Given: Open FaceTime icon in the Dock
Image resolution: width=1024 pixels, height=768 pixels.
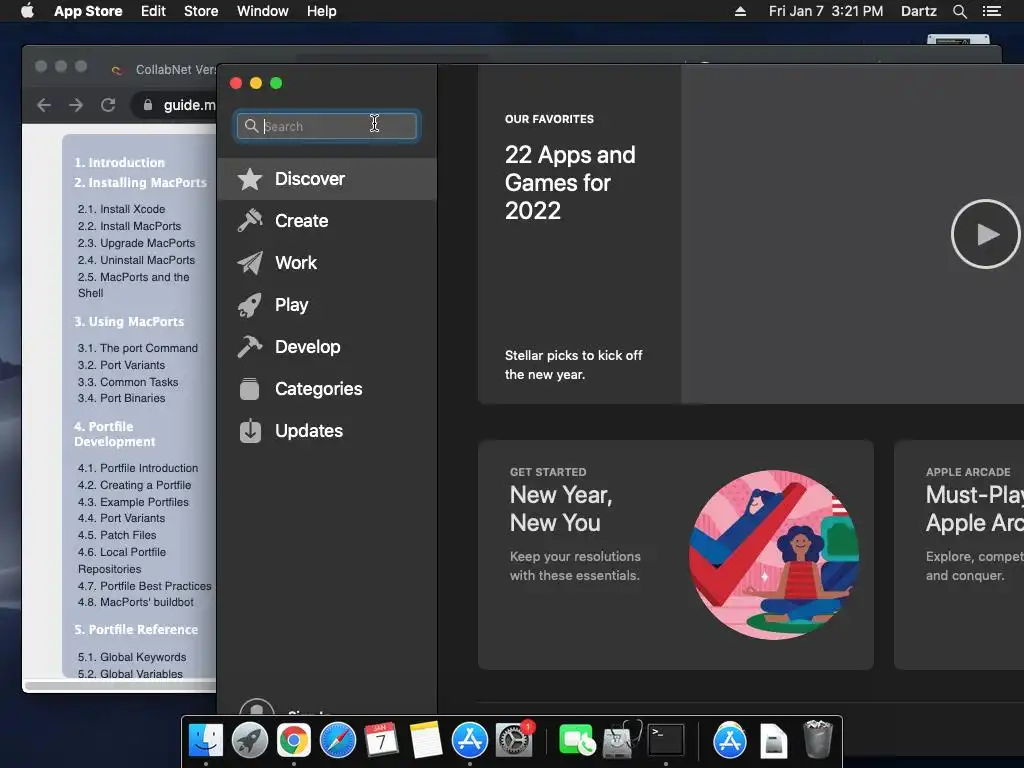Looking at the screenshot, I should (577, 741).
